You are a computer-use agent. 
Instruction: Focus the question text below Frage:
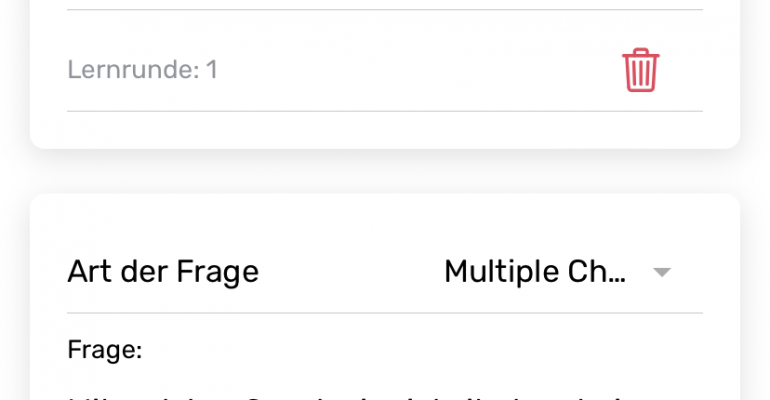point(344,396)
